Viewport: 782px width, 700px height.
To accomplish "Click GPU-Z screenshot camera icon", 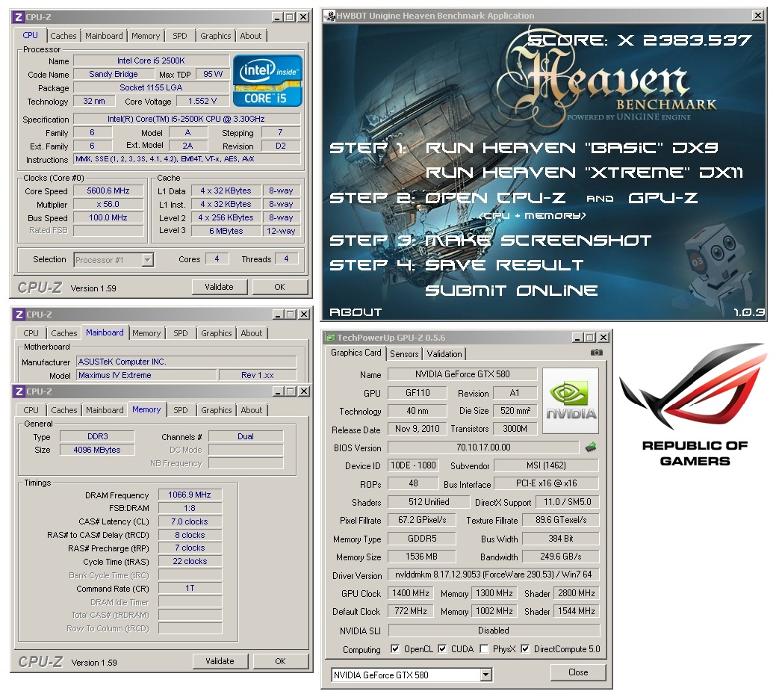I will 596,352.
